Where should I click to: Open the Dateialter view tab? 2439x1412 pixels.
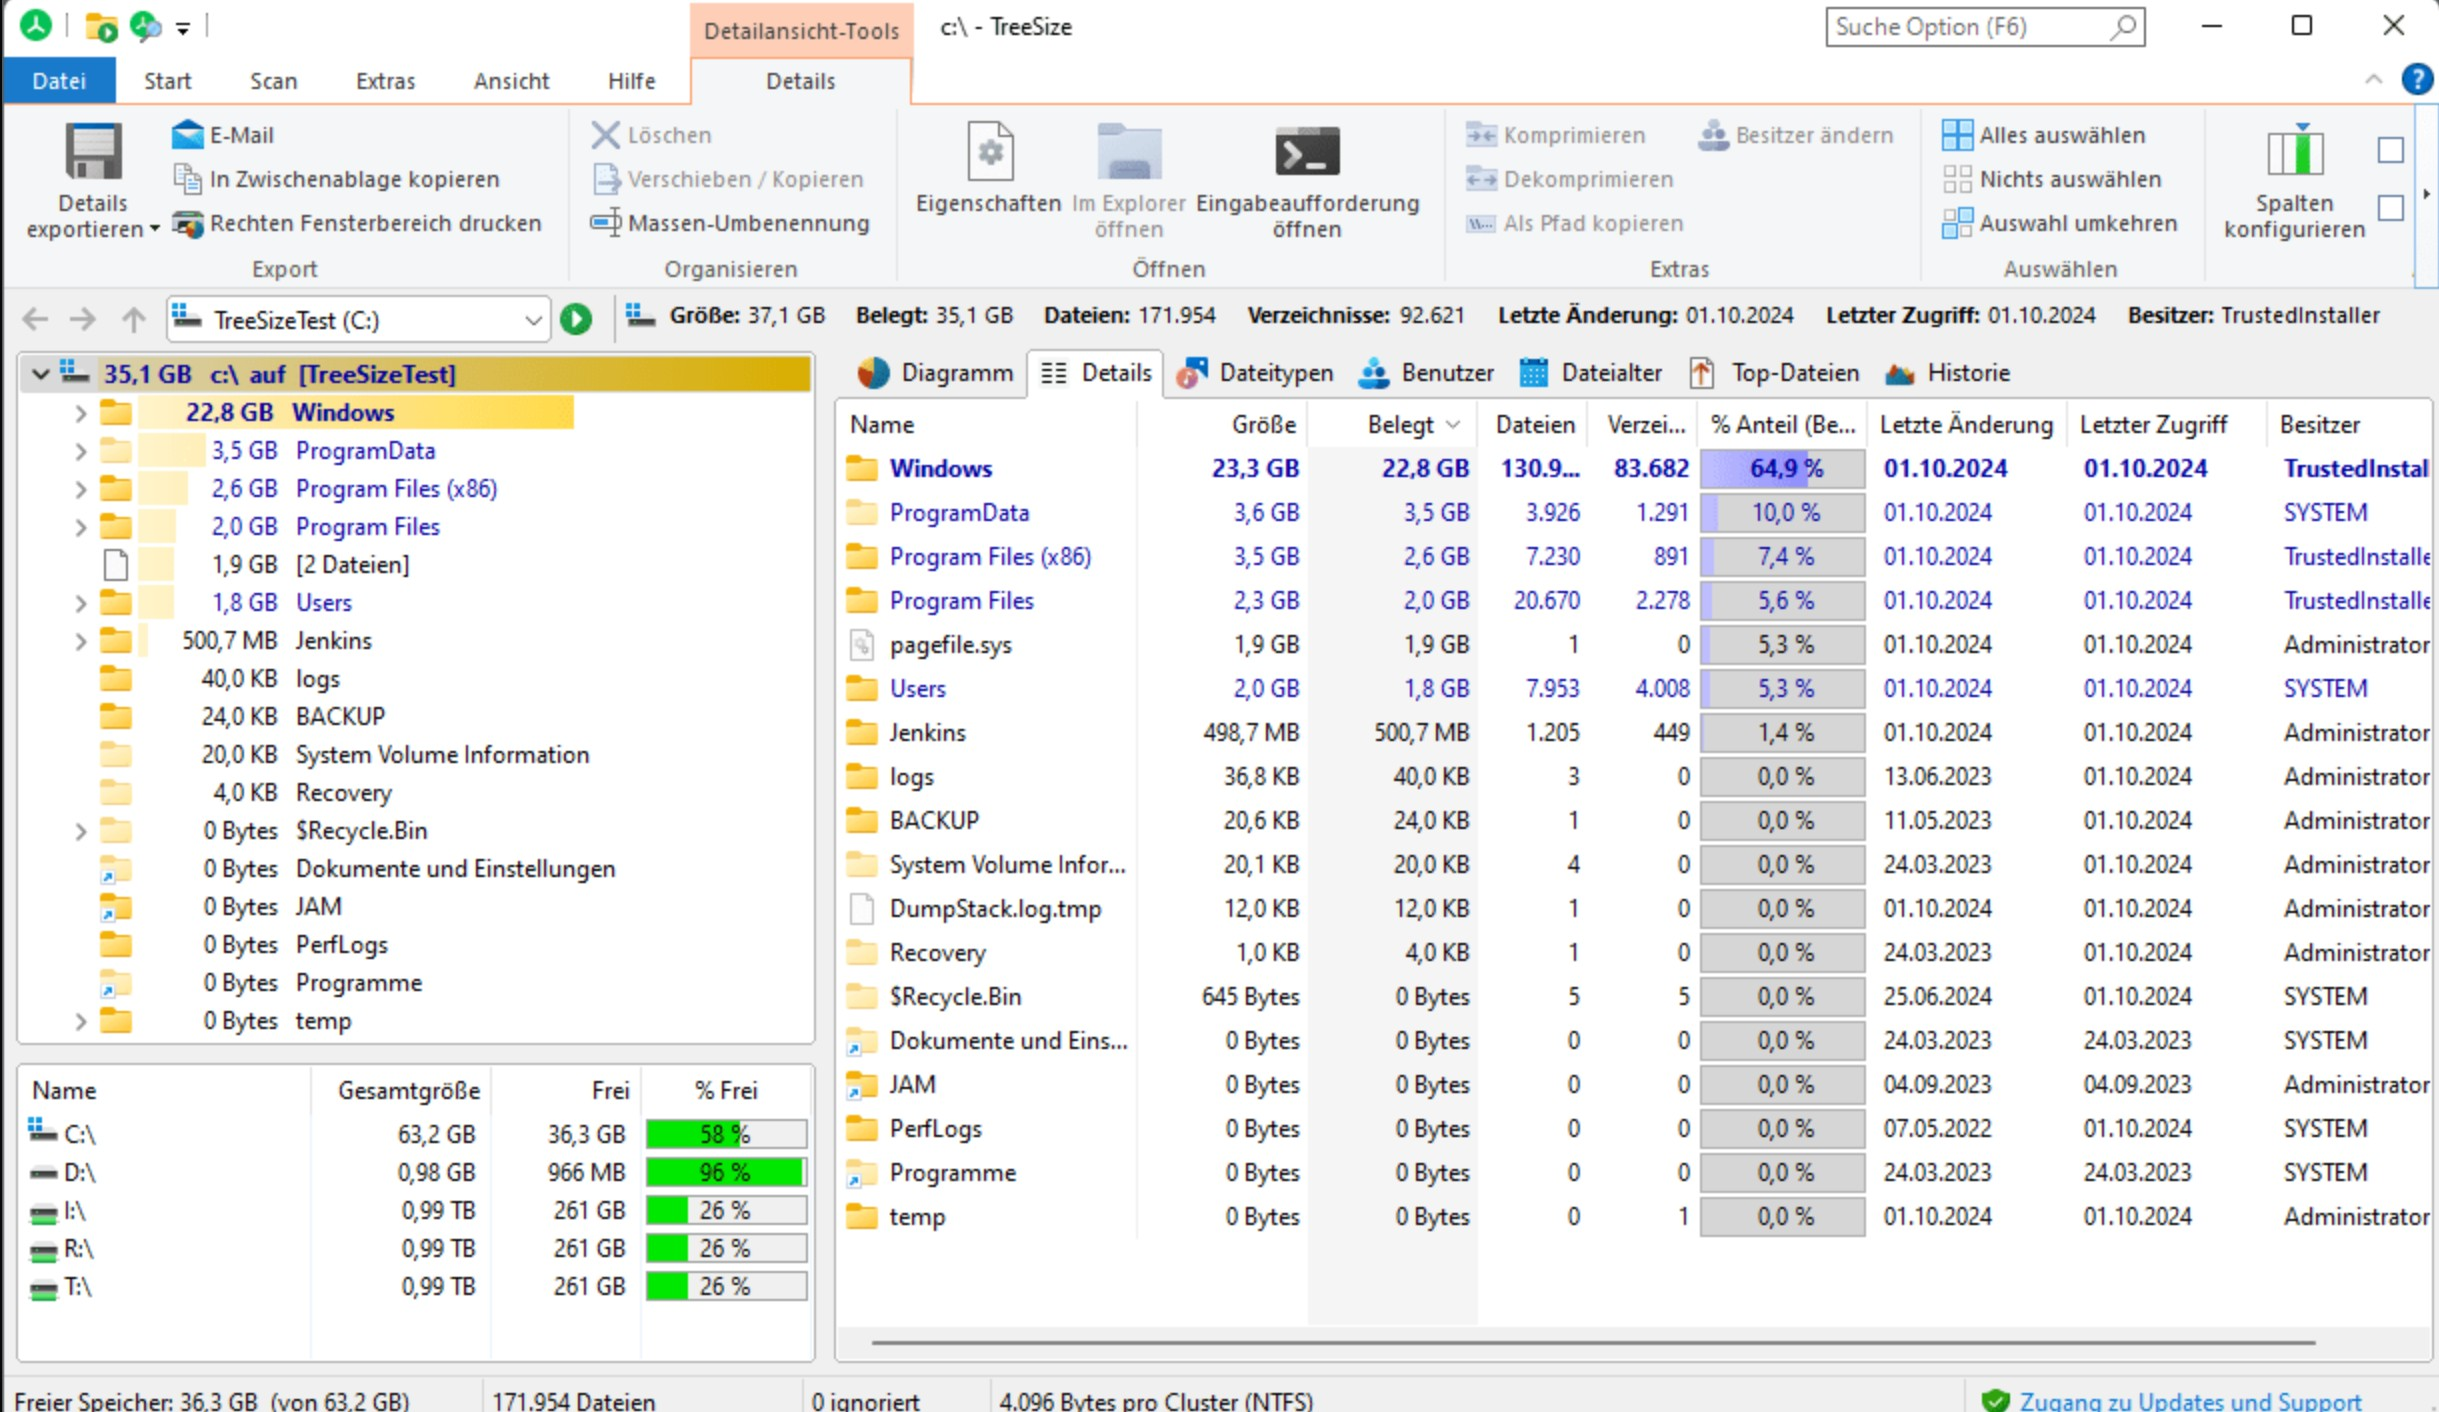pyautogui.click(x=1590, y=373)
